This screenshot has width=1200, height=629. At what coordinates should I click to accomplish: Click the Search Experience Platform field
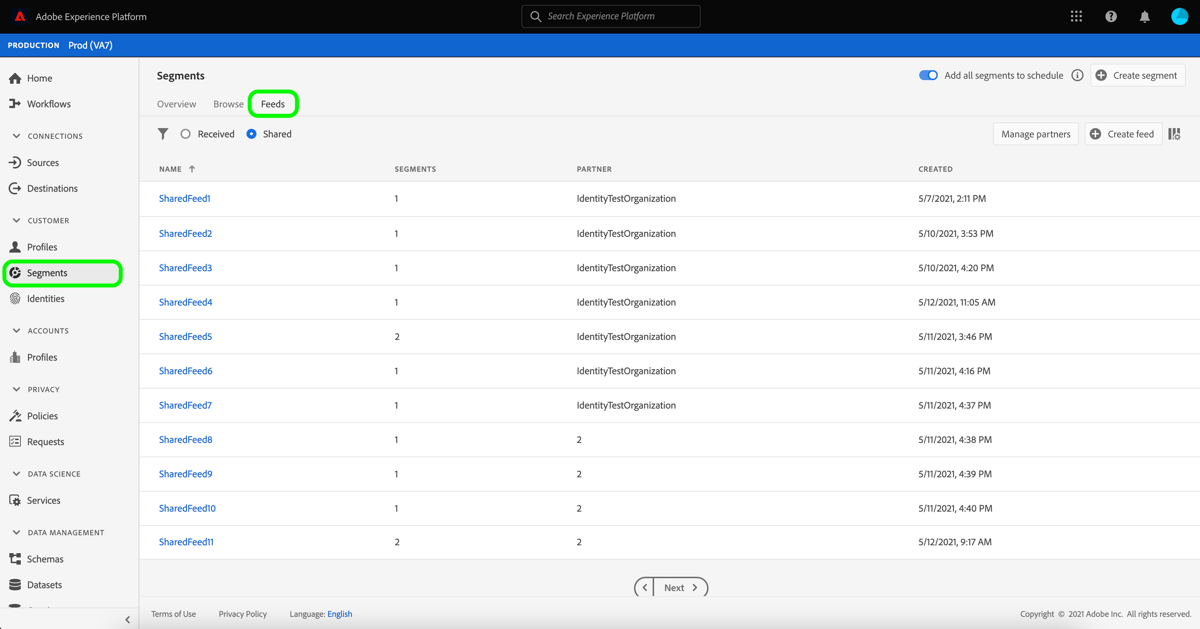[610, 16]
